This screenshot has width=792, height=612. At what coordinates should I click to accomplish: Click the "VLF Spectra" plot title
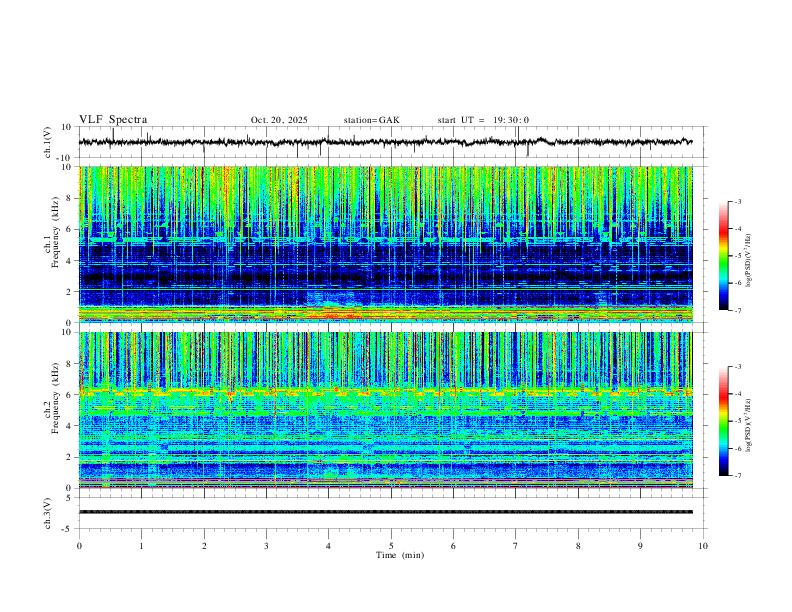pos(113,120)
